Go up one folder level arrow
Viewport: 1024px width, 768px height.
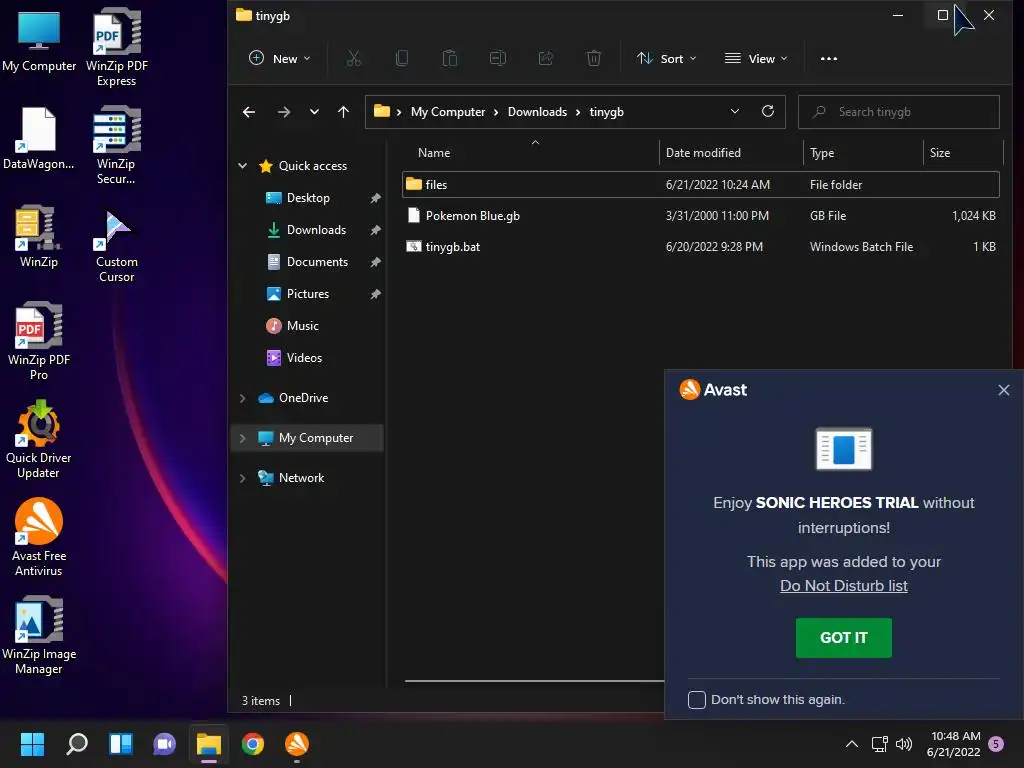[344, 112]
